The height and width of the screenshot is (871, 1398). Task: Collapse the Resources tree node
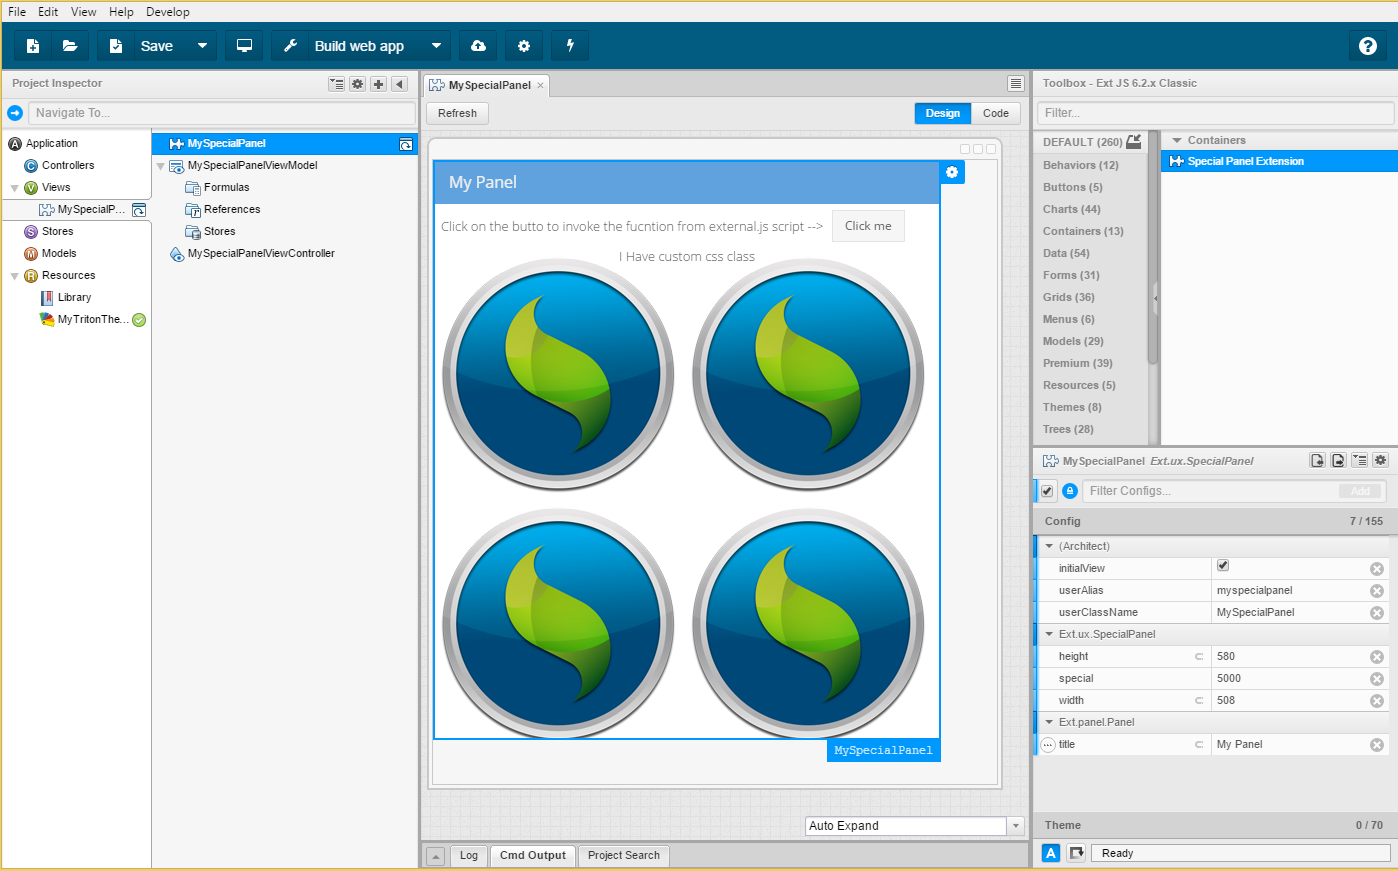pos(14,276)
